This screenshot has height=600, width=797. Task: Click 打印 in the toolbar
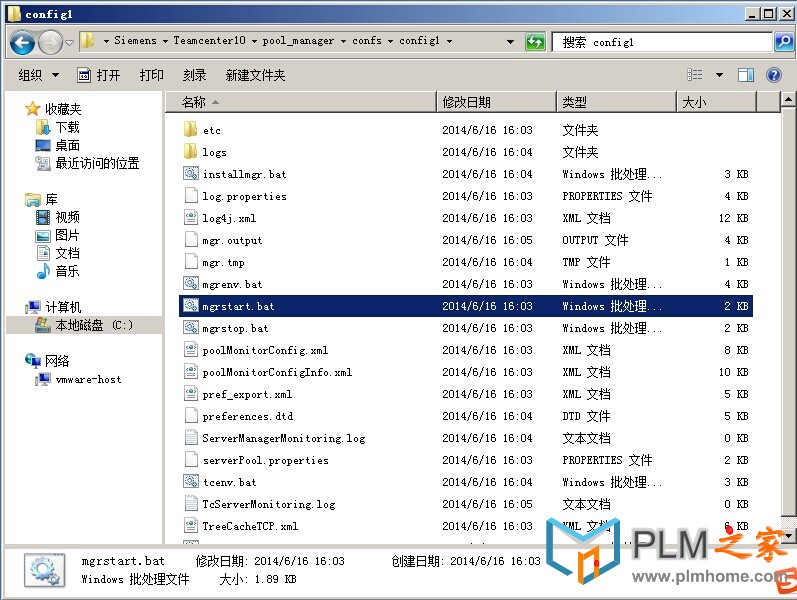click(x=151, y=75)
